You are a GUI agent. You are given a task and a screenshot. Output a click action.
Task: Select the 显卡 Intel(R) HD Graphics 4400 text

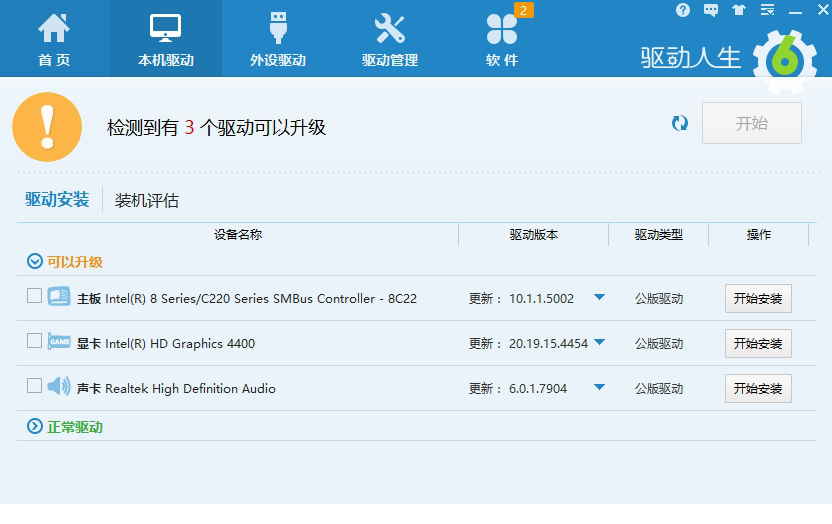pos(166,344)
